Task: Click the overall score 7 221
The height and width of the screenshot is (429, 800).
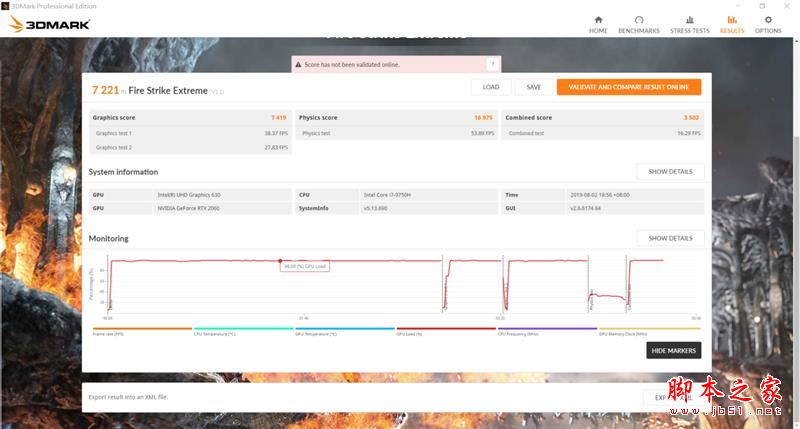Action: point(105,90)
